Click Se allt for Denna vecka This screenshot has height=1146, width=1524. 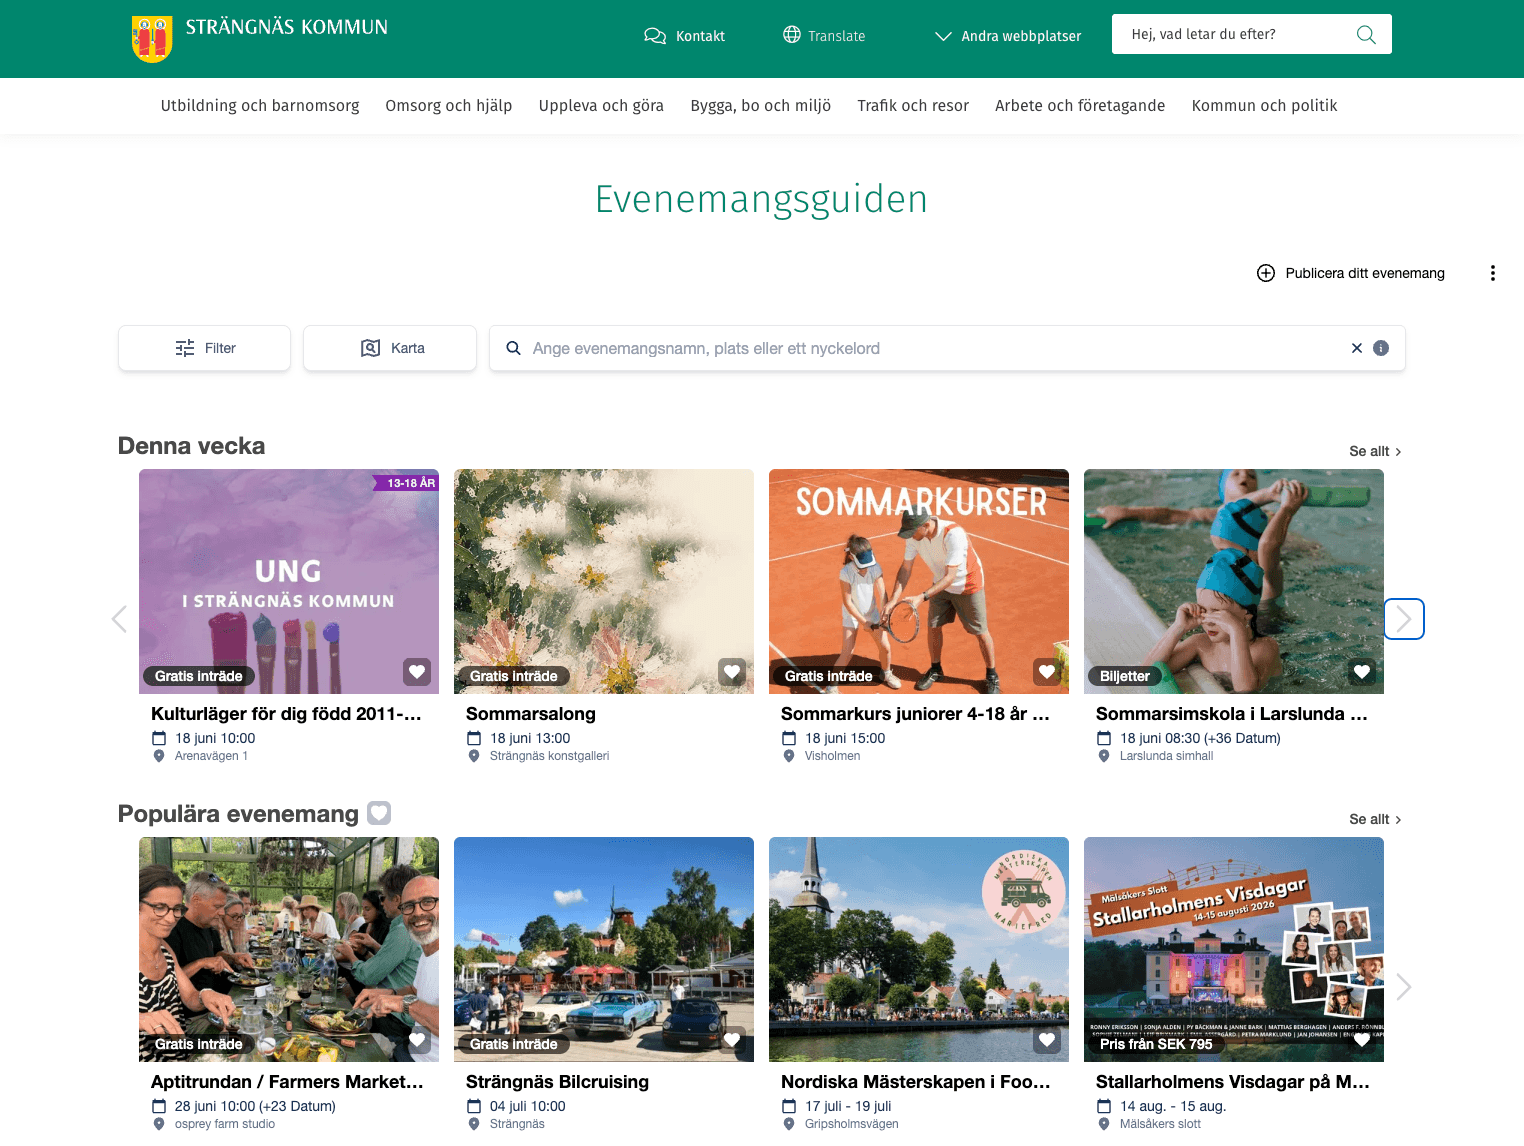(1375, 451)
